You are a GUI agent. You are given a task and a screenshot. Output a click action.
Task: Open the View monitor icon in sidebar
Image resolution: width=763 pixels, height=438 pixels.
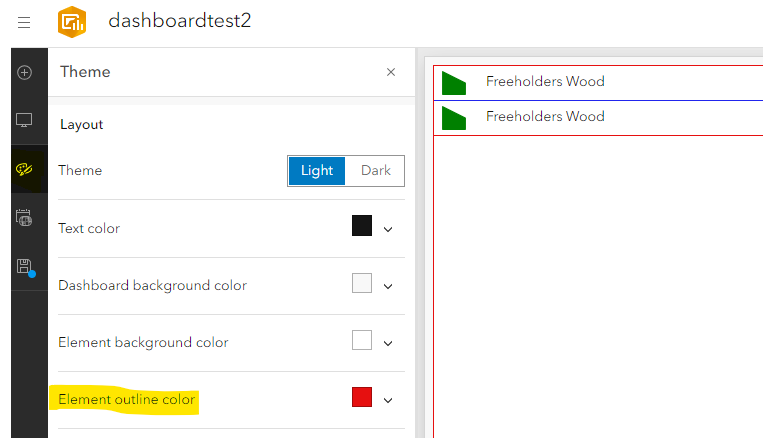[24, 121]
